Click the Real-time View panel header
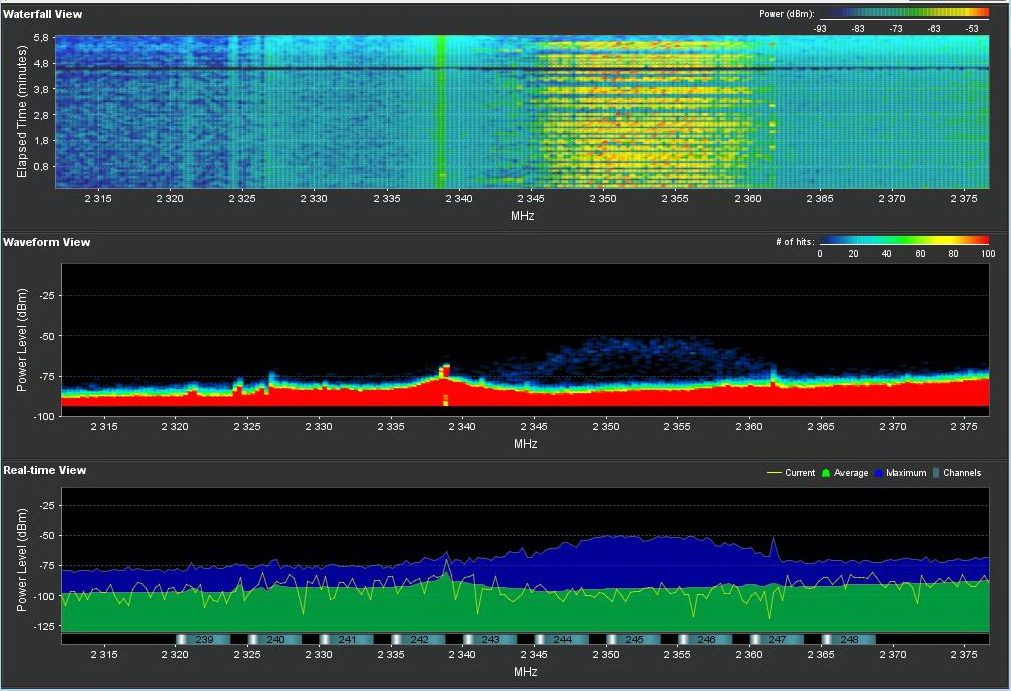 coord(45,470)
